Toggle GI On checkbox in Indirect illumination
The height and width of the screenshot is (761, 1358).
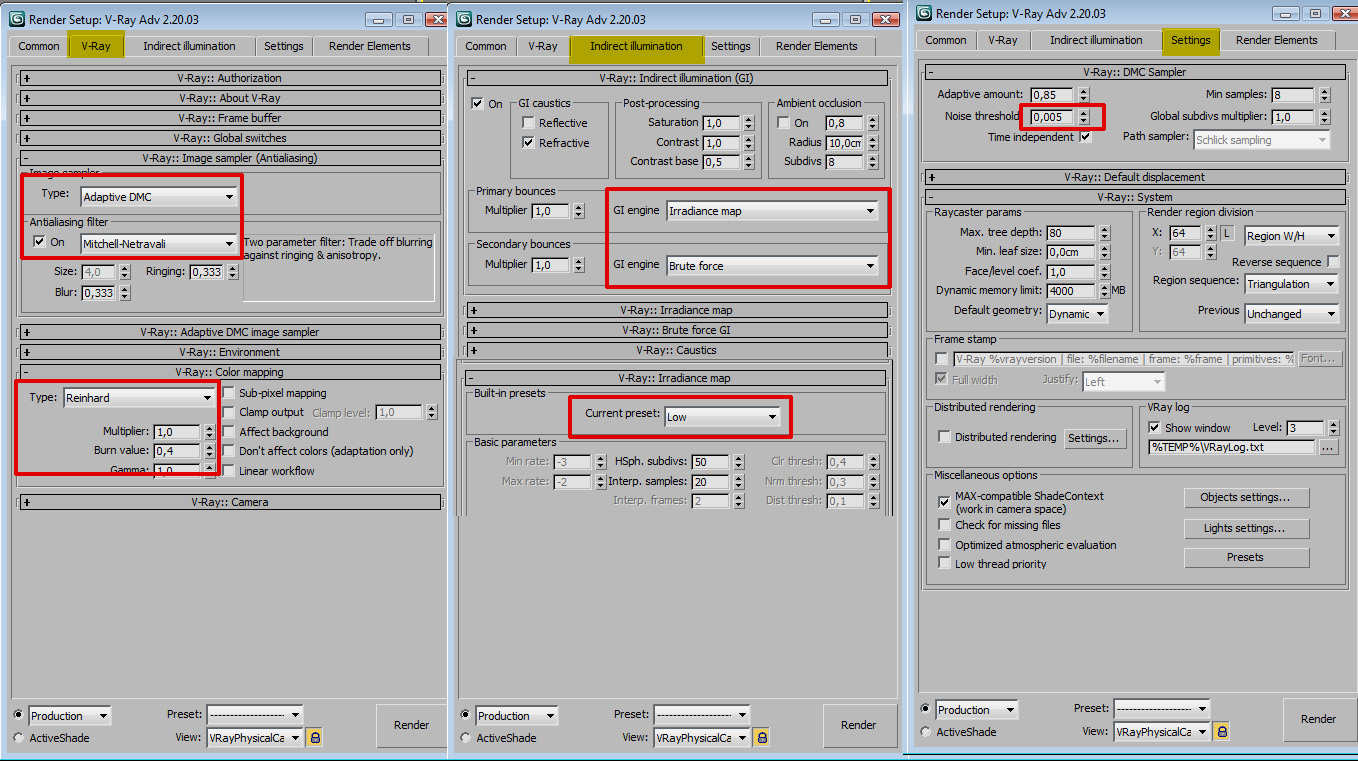click(477, 104)
